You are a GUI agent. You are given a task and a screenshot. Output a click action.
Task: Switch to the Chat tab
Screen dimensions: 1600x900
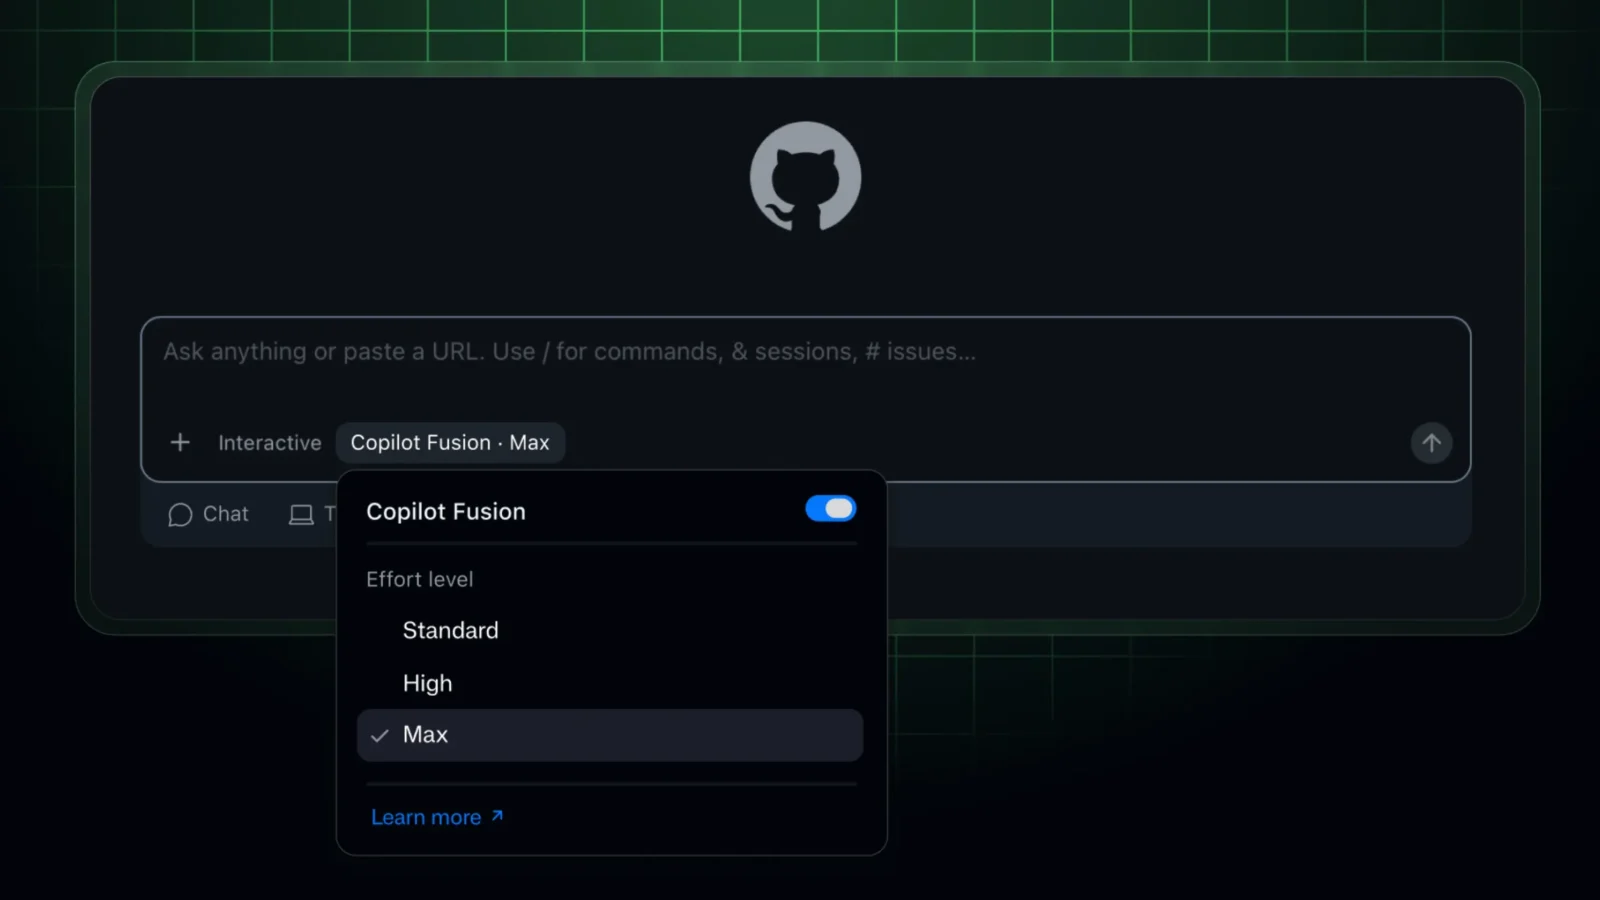coord(208,514)
